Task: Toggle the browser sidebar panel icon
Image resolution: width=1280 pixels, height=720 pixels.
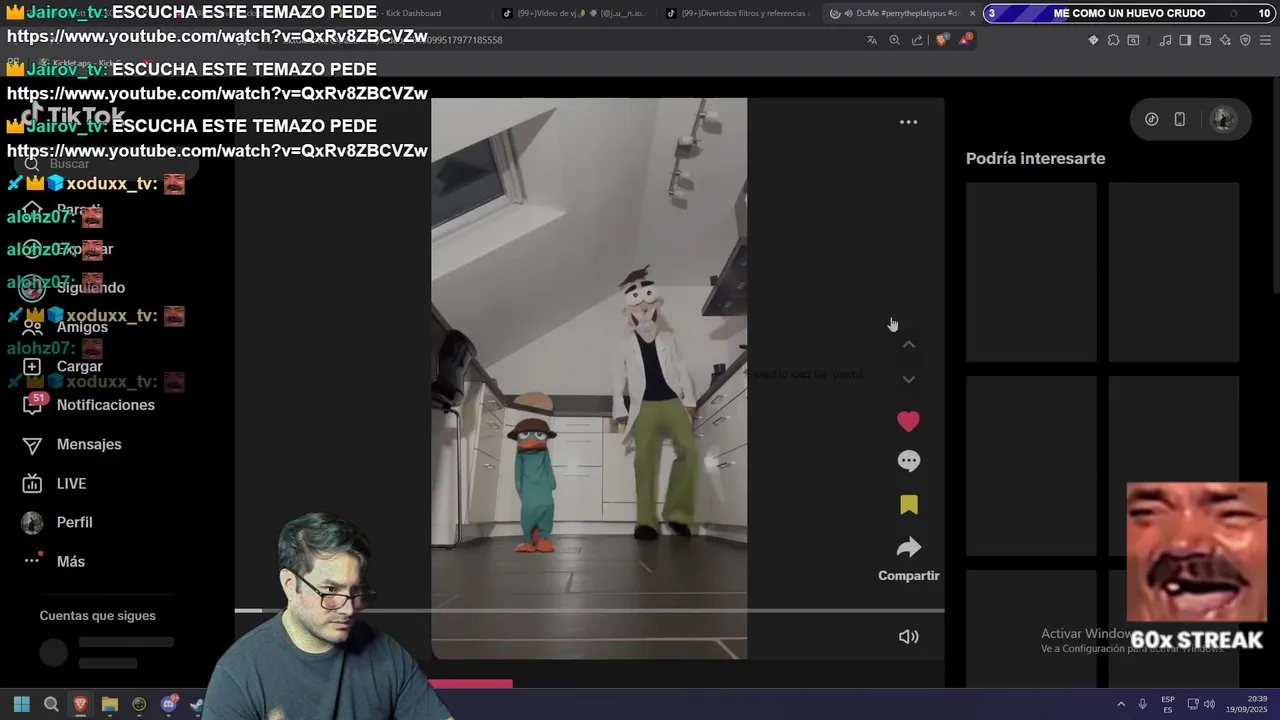Action: click(x=1185, y=40)
